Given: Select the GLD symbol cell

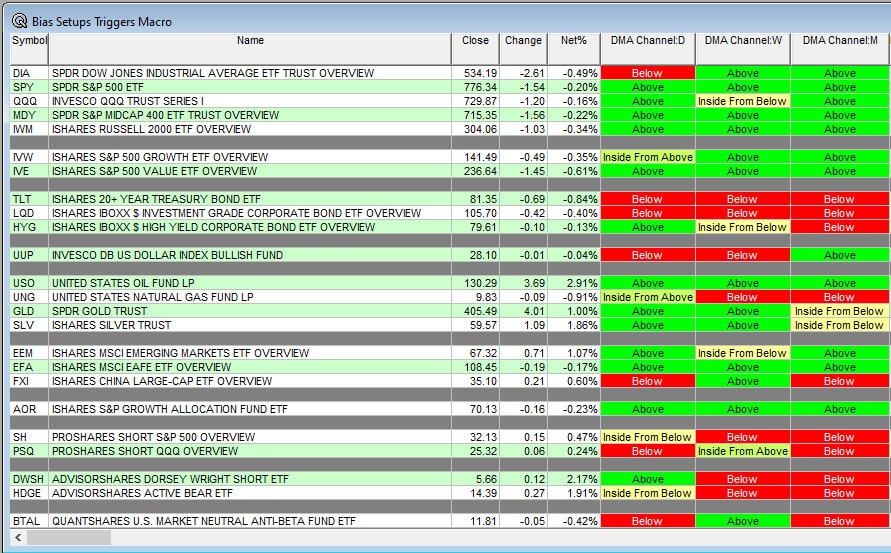Looking at the screenshot, I should coord(30,311).
